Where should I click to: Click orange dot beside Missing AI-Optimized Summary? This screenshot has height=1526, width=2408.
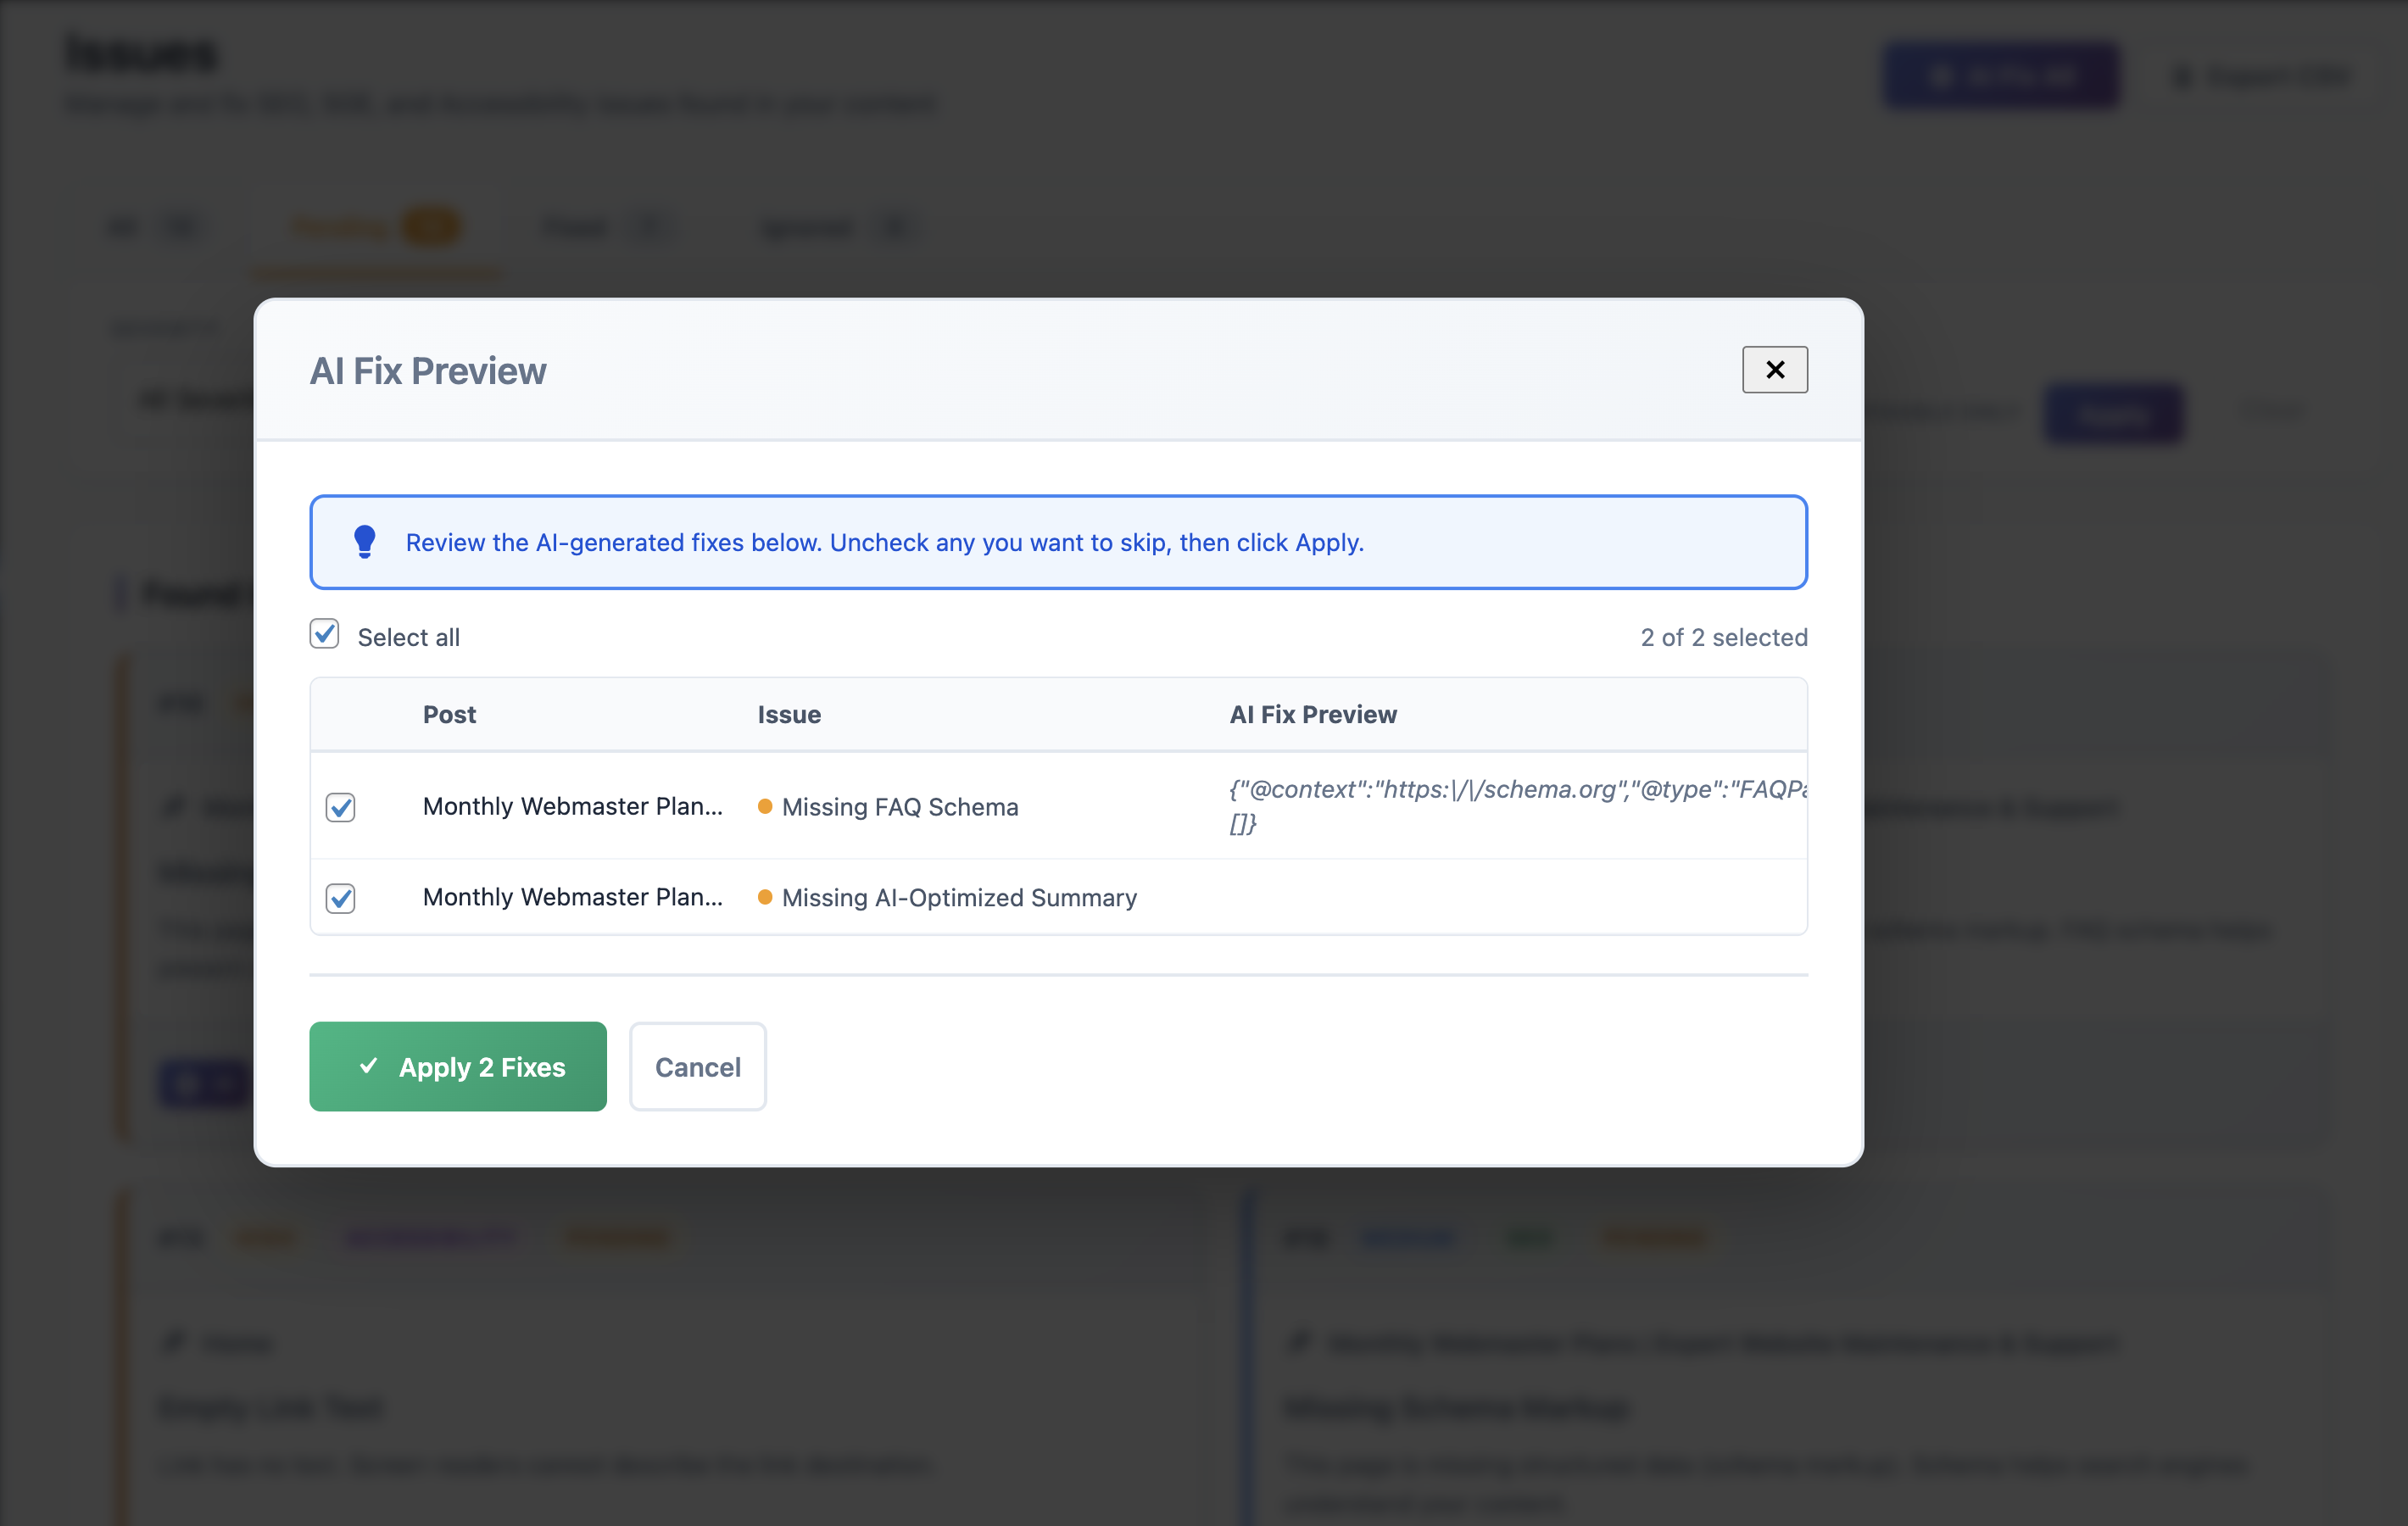765,897
